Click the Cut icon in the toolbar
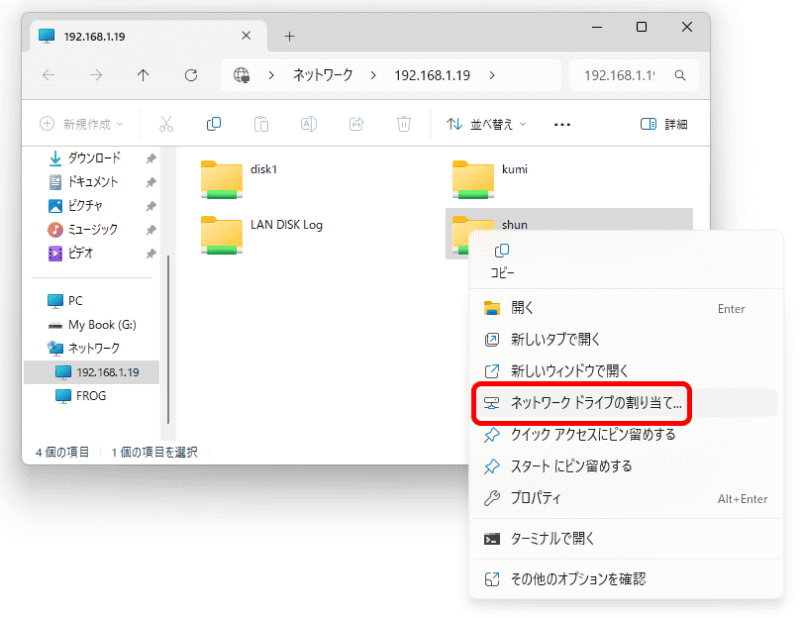Image resolution: width=800 pixels, height=618 pixels. coord(167,124)
